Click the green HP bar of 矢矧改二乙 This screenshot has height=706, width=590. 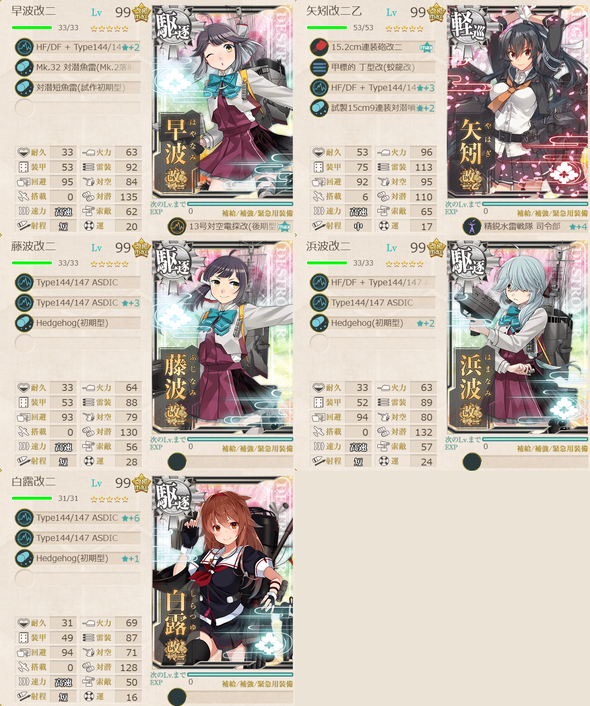point(327,28)
